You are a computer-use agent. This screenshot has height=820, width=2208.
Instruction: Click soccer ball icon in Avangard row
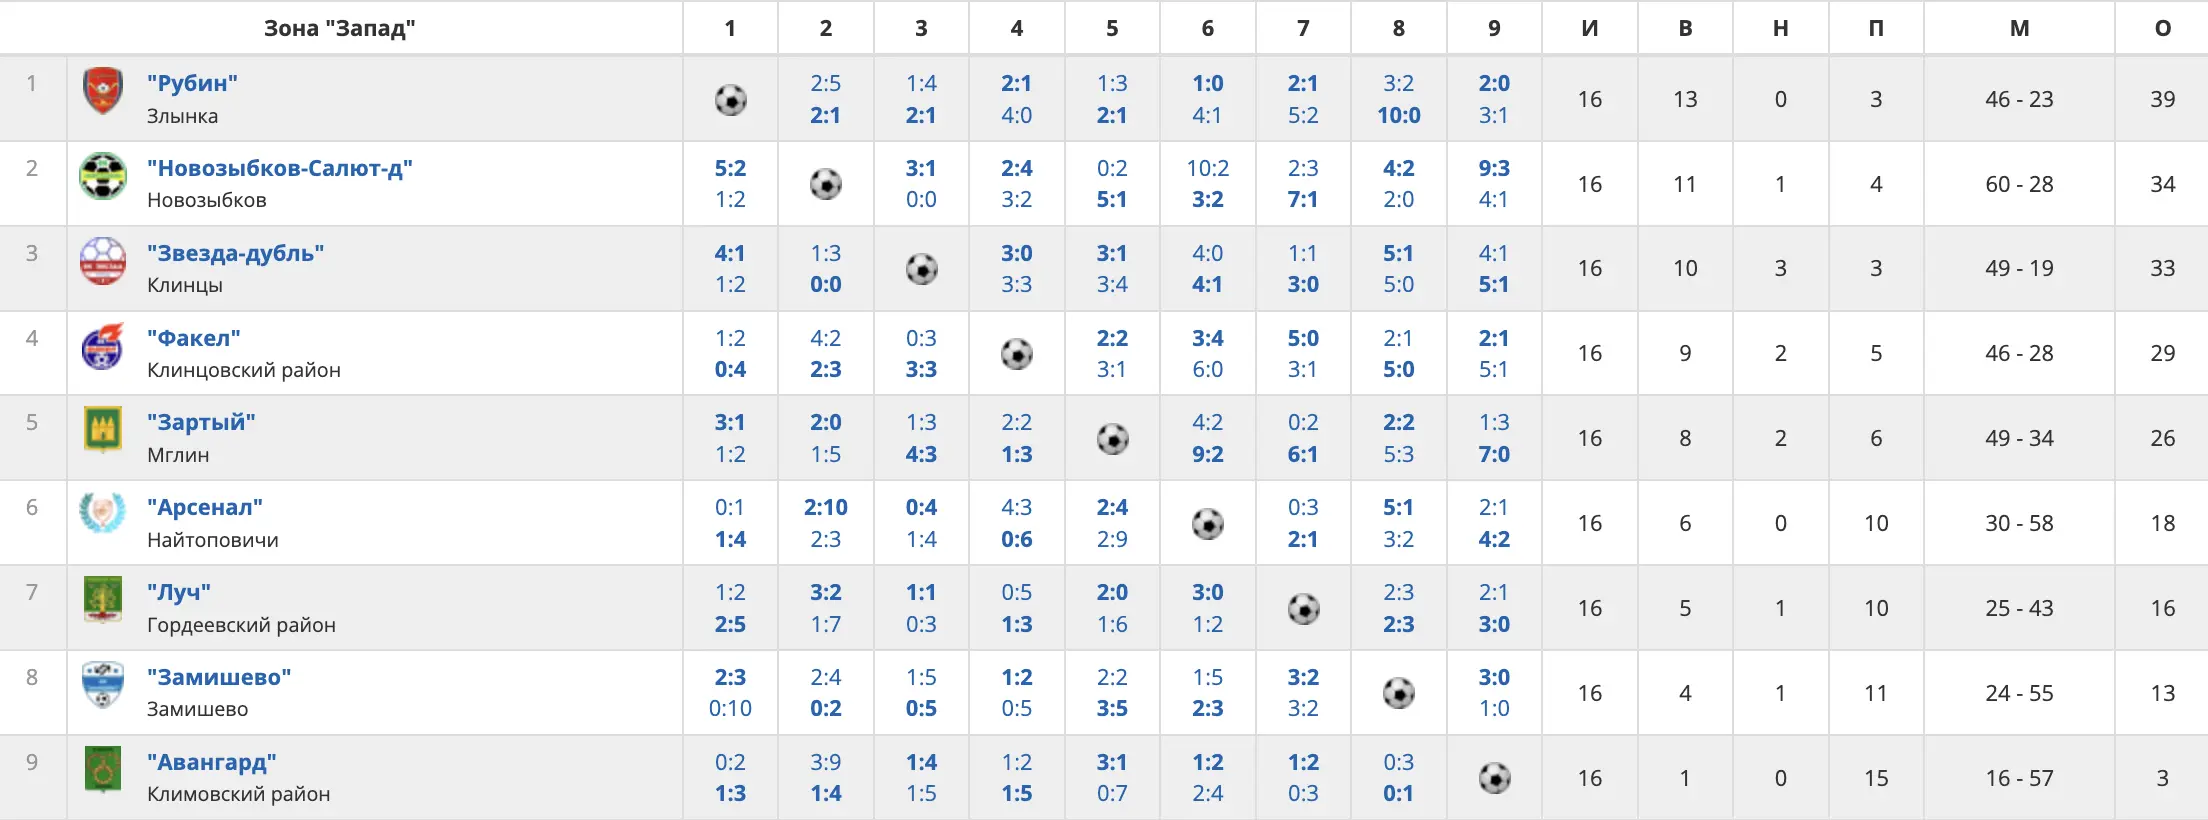pyautogui.click(x=1494, y=778)
